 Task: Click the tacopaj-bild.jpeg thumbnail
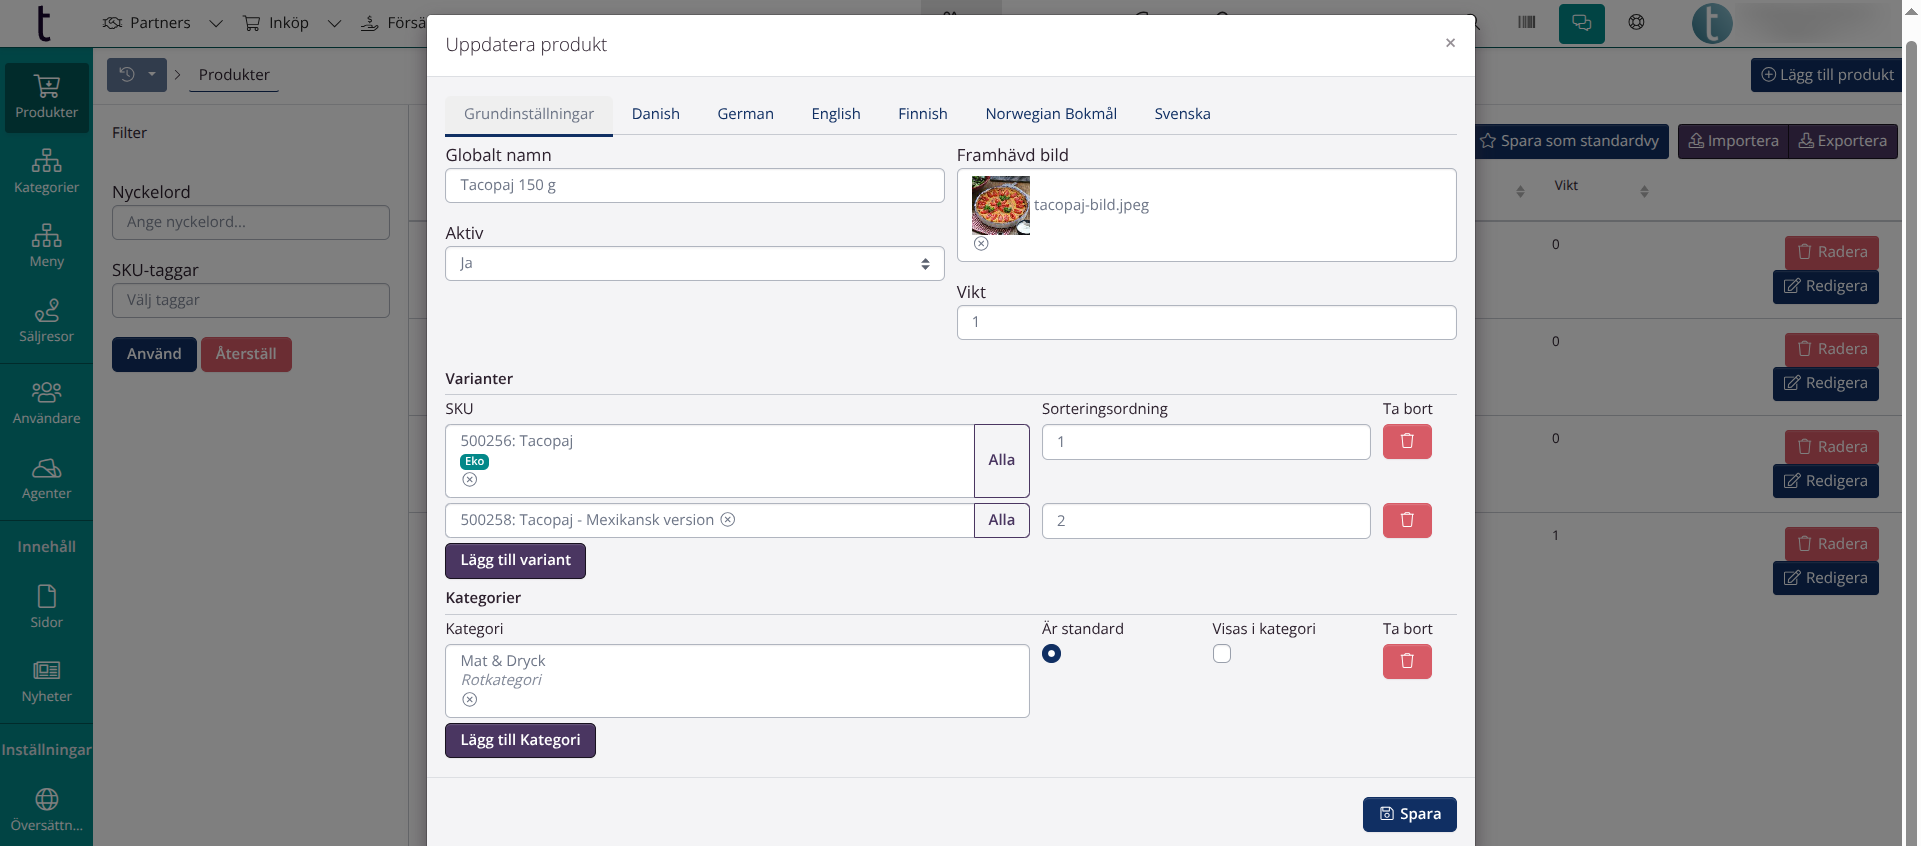(x=1001, y=205)
